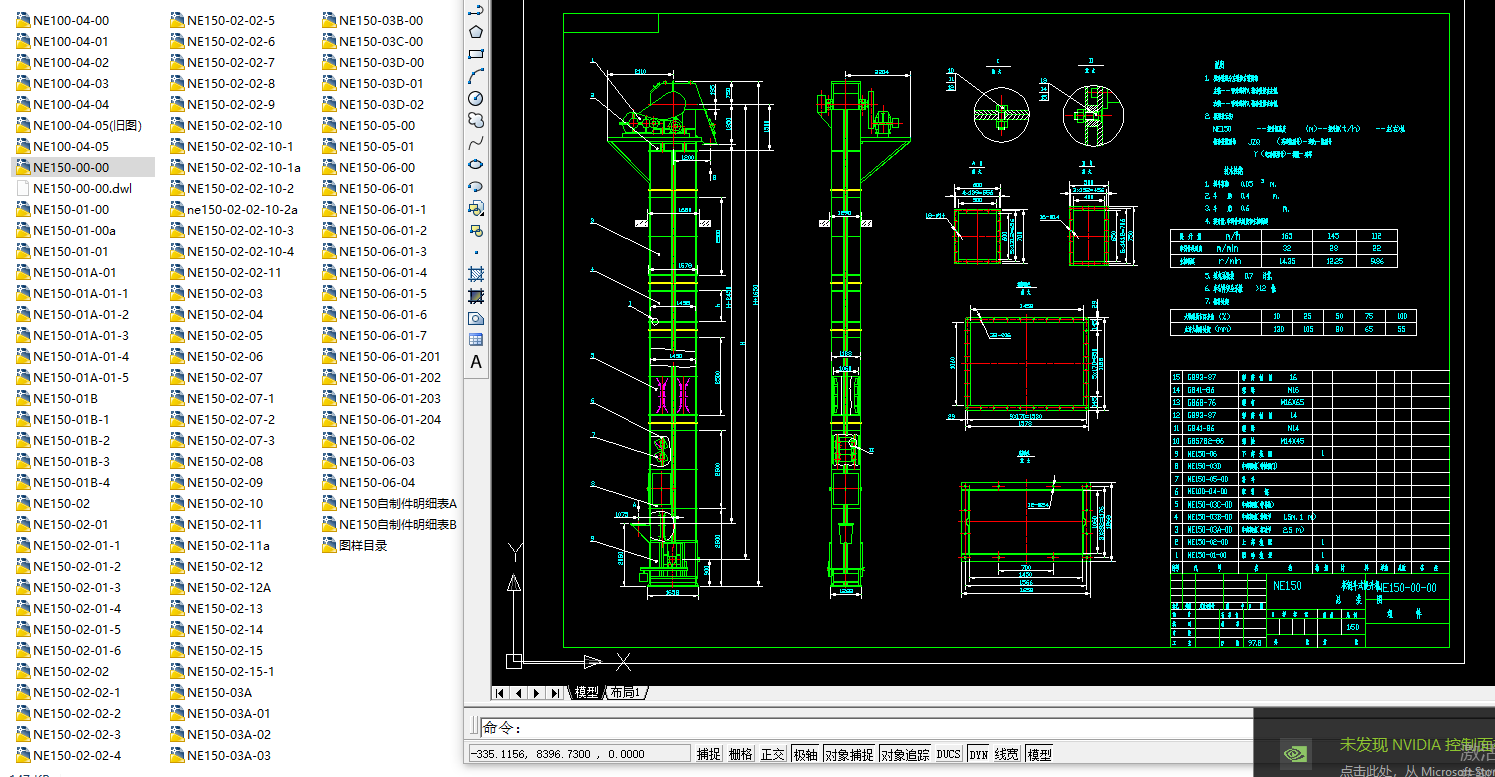Select the NE150-02-02-10-1a folder
This screenshot has height=777, width=1495.
pyautogui.click(x=235, y=167)
